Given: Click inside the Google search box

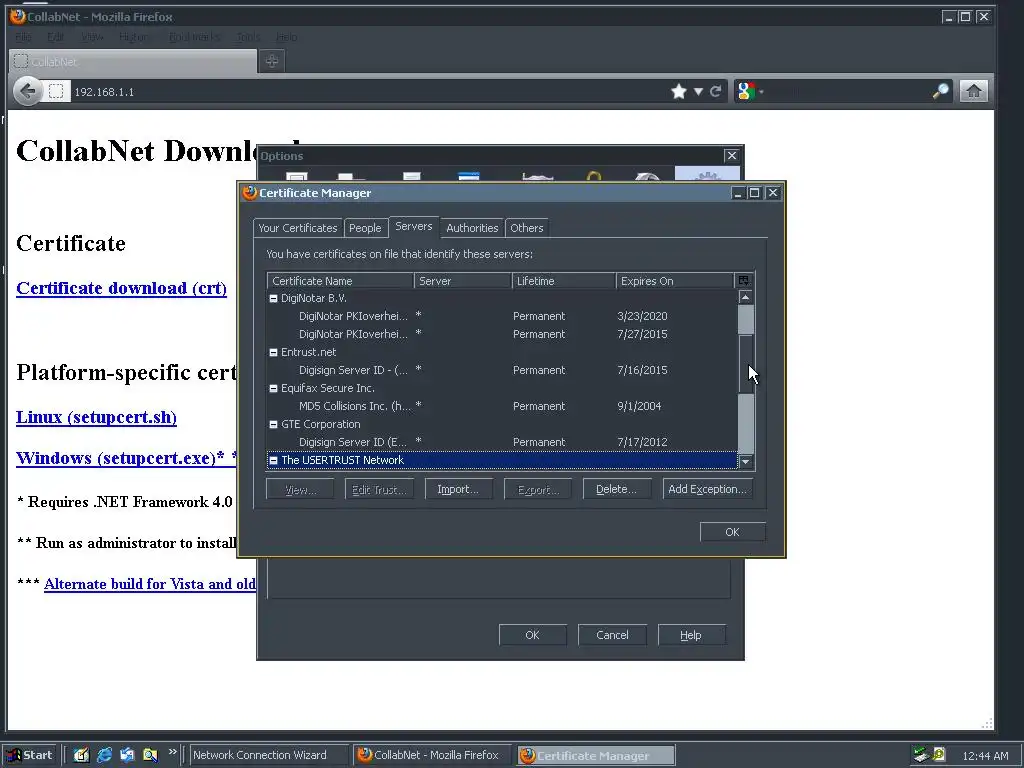Looking at the screenshot, I should pos(846,91).
